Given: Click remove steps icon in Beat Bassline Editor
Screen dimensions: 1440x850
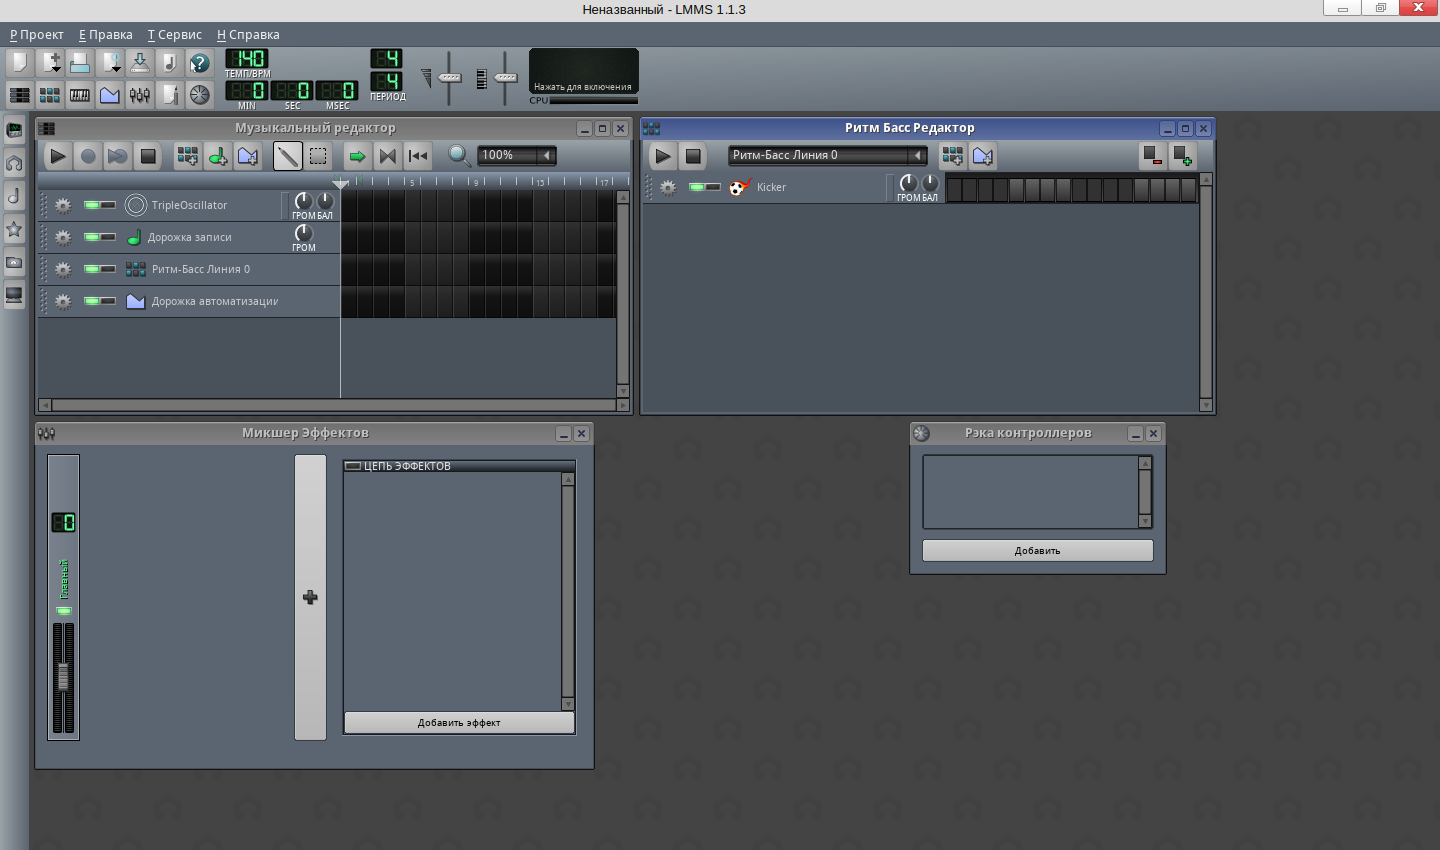Looking at the screenshot, I should (1153, 156).
